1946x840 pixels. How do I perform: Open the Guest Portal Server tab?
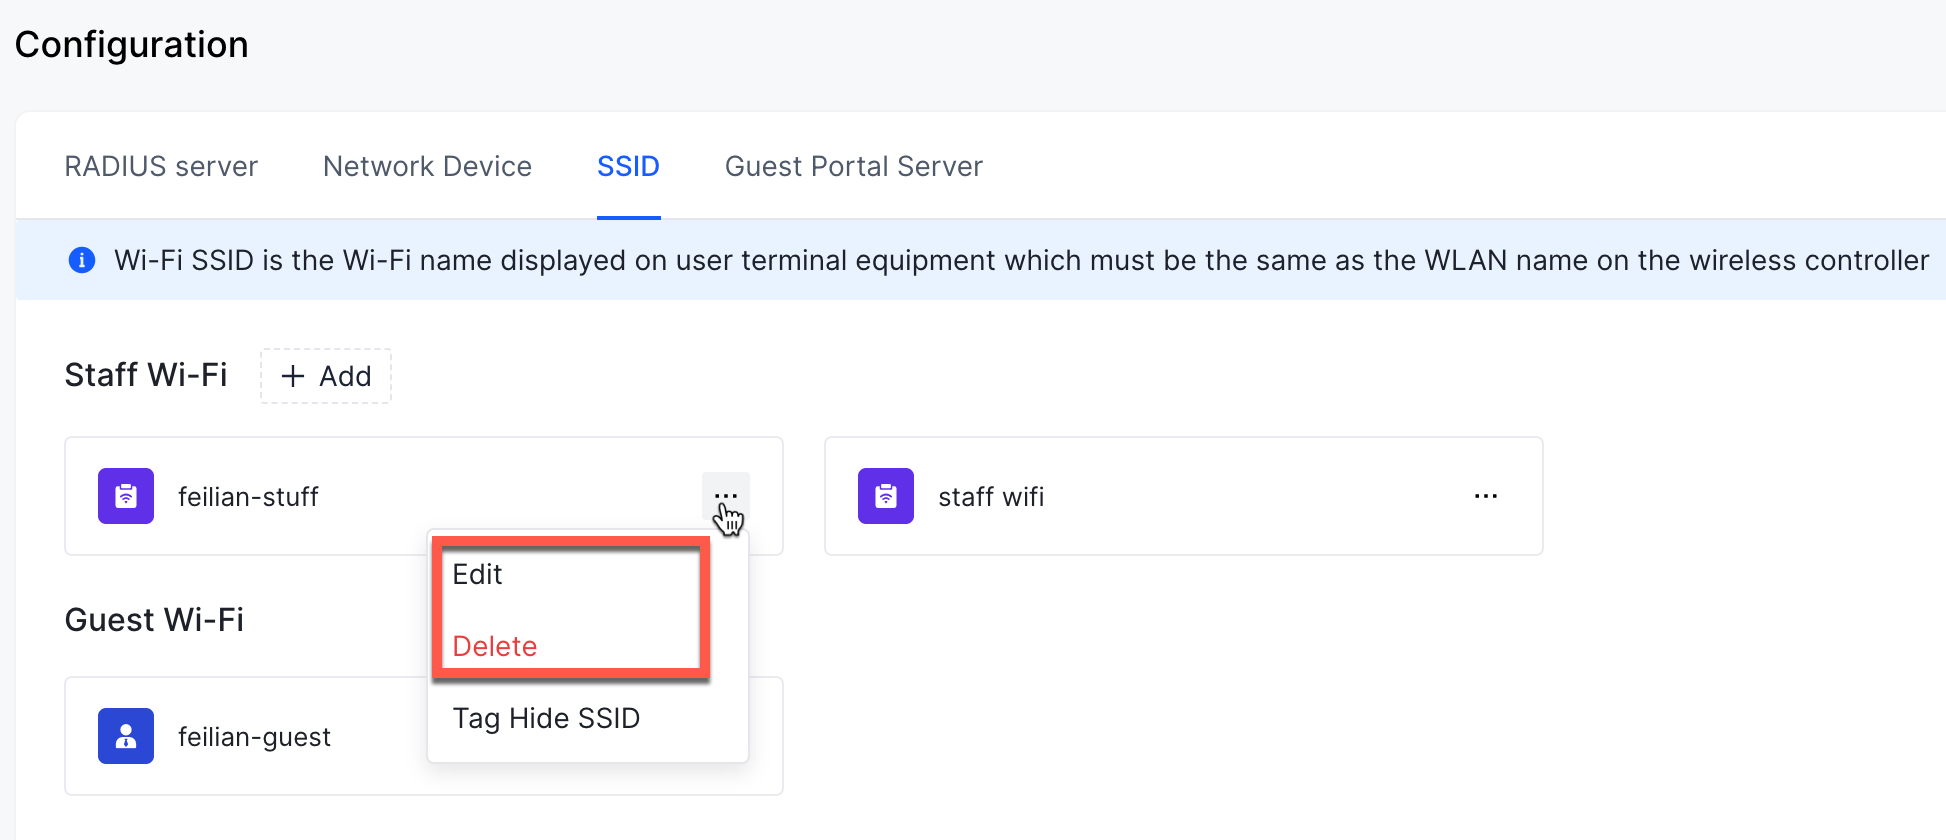click(x=854, y=166)
